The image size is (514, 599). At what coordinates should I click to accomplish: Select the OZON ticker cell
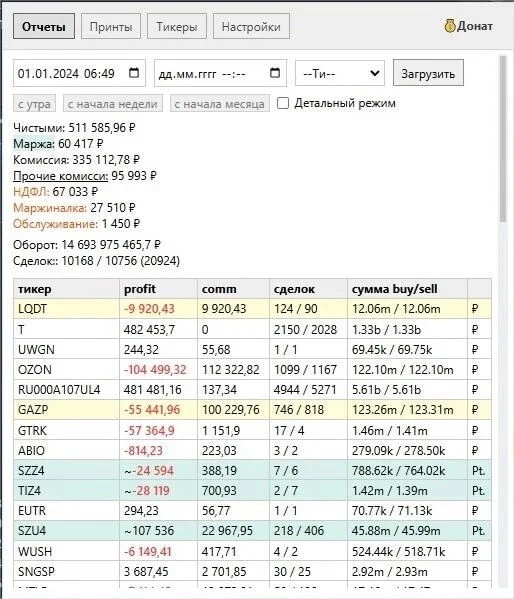(66, 369)
